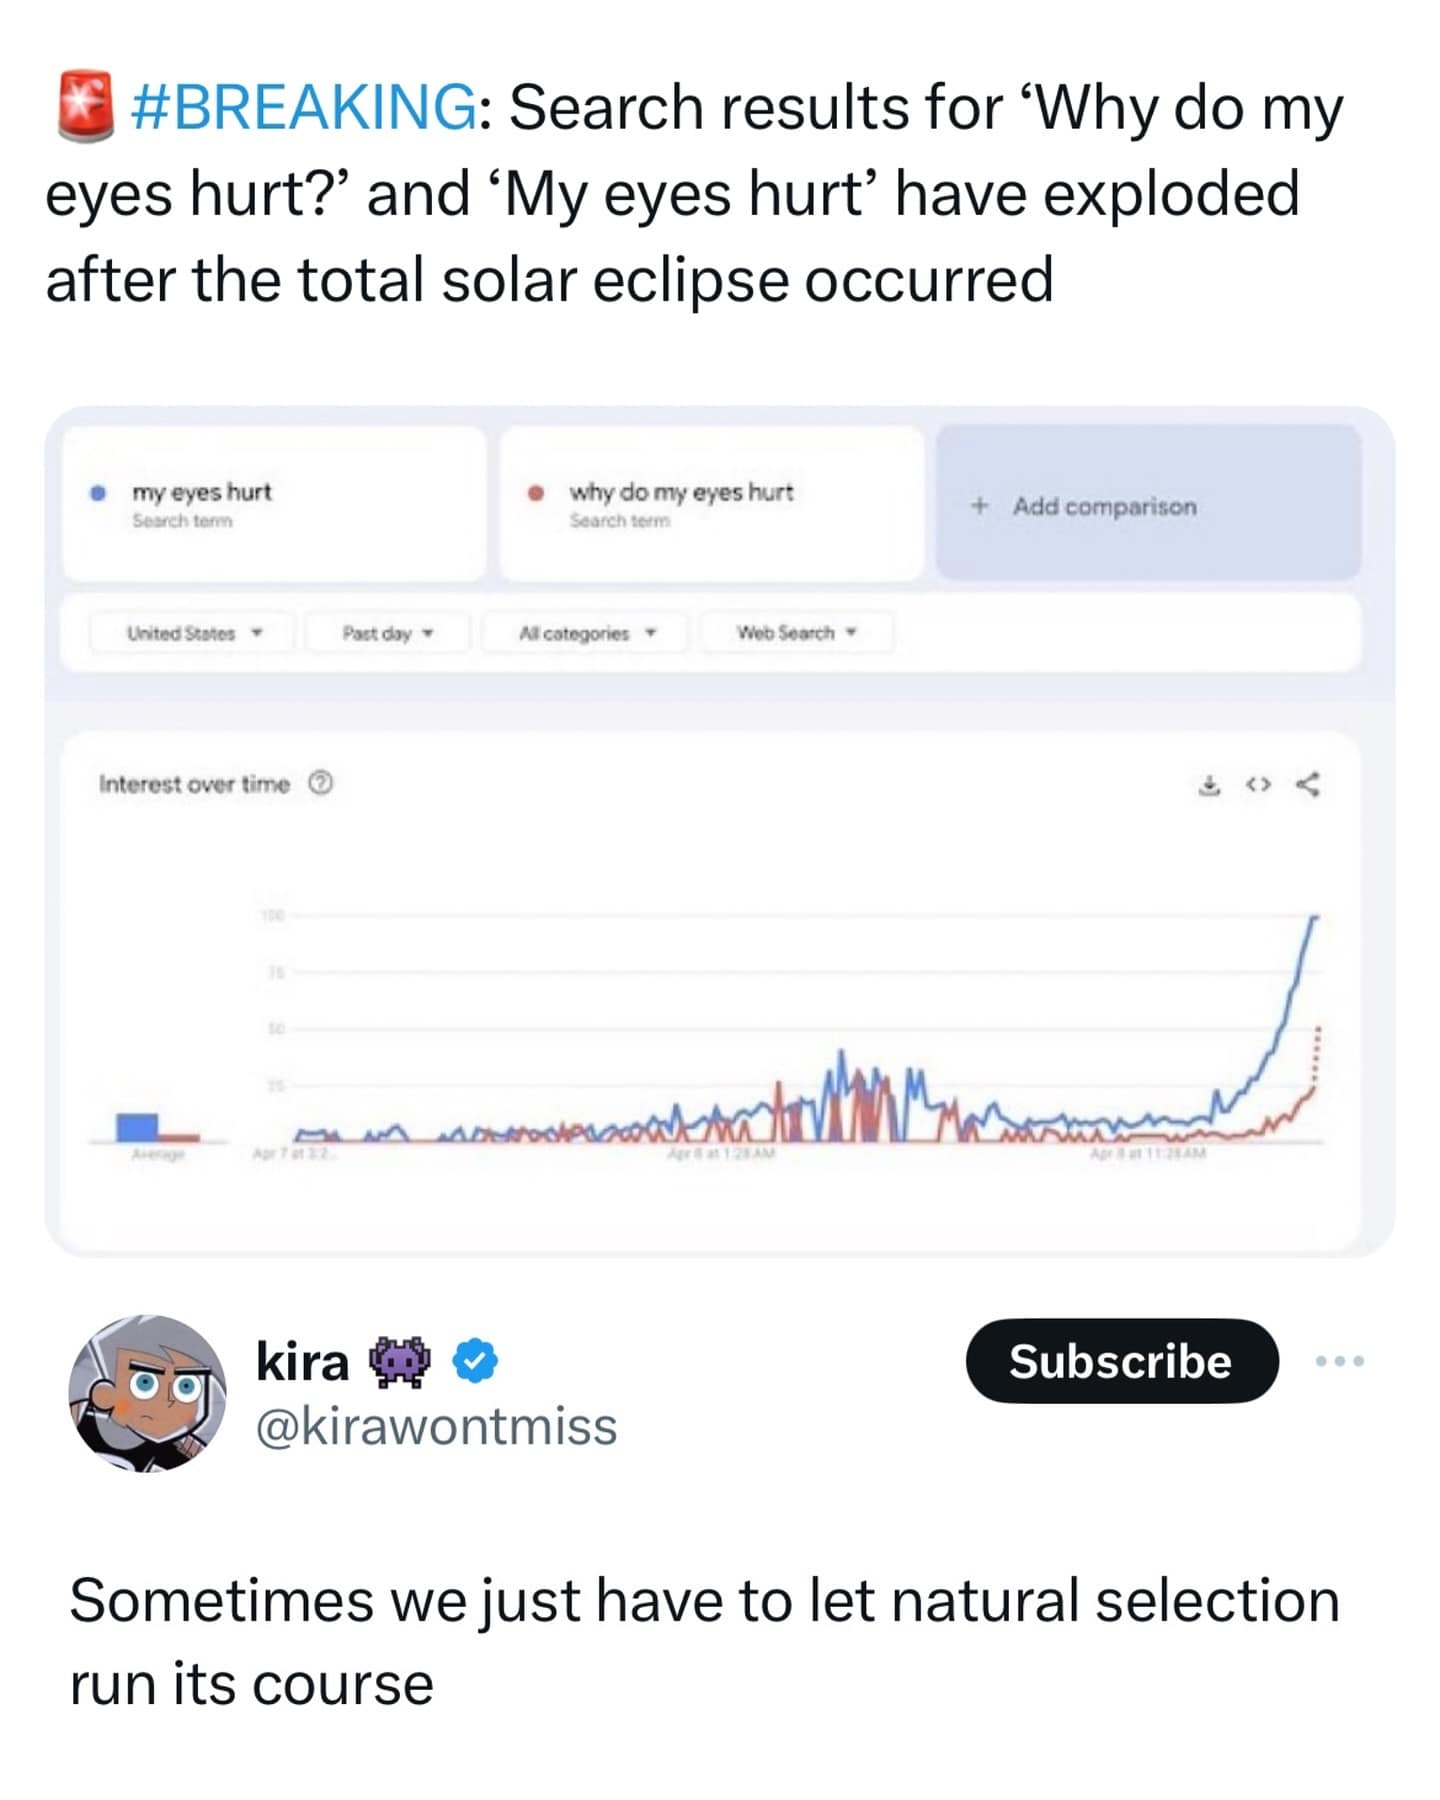The height and width of the screenshot is (1800, 1440).
Task: Open the All categories dropdown
Action: [586, 633]
